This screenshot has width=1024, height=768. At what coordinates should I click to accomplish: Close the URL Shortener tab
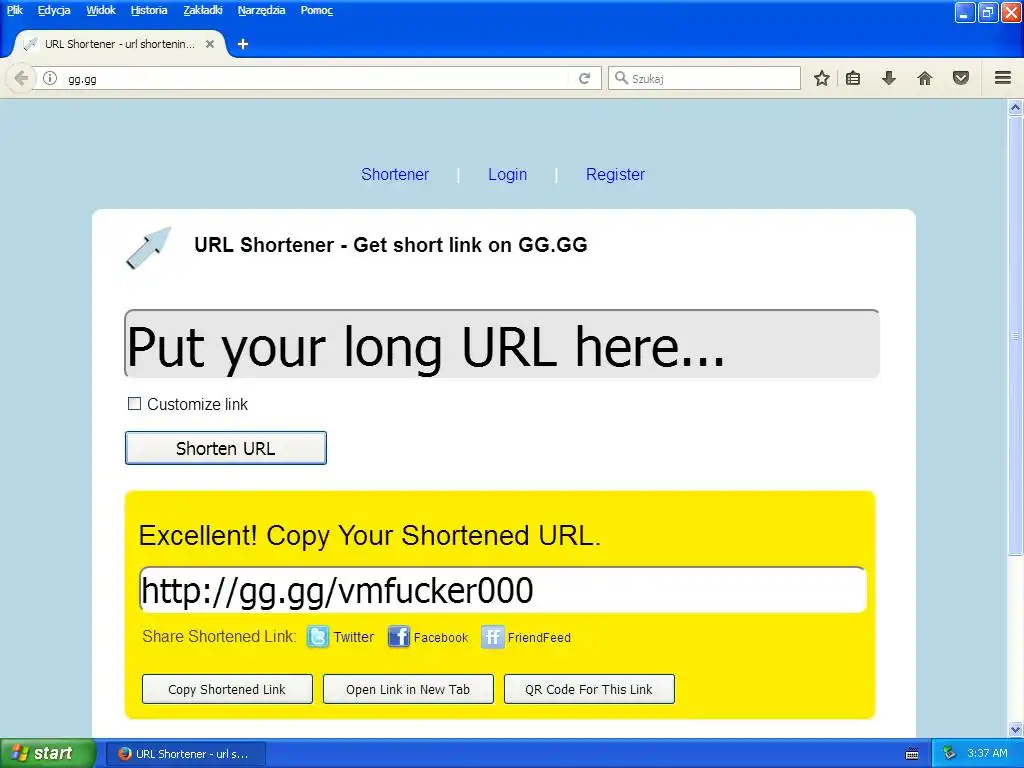(x=210, y=44)
